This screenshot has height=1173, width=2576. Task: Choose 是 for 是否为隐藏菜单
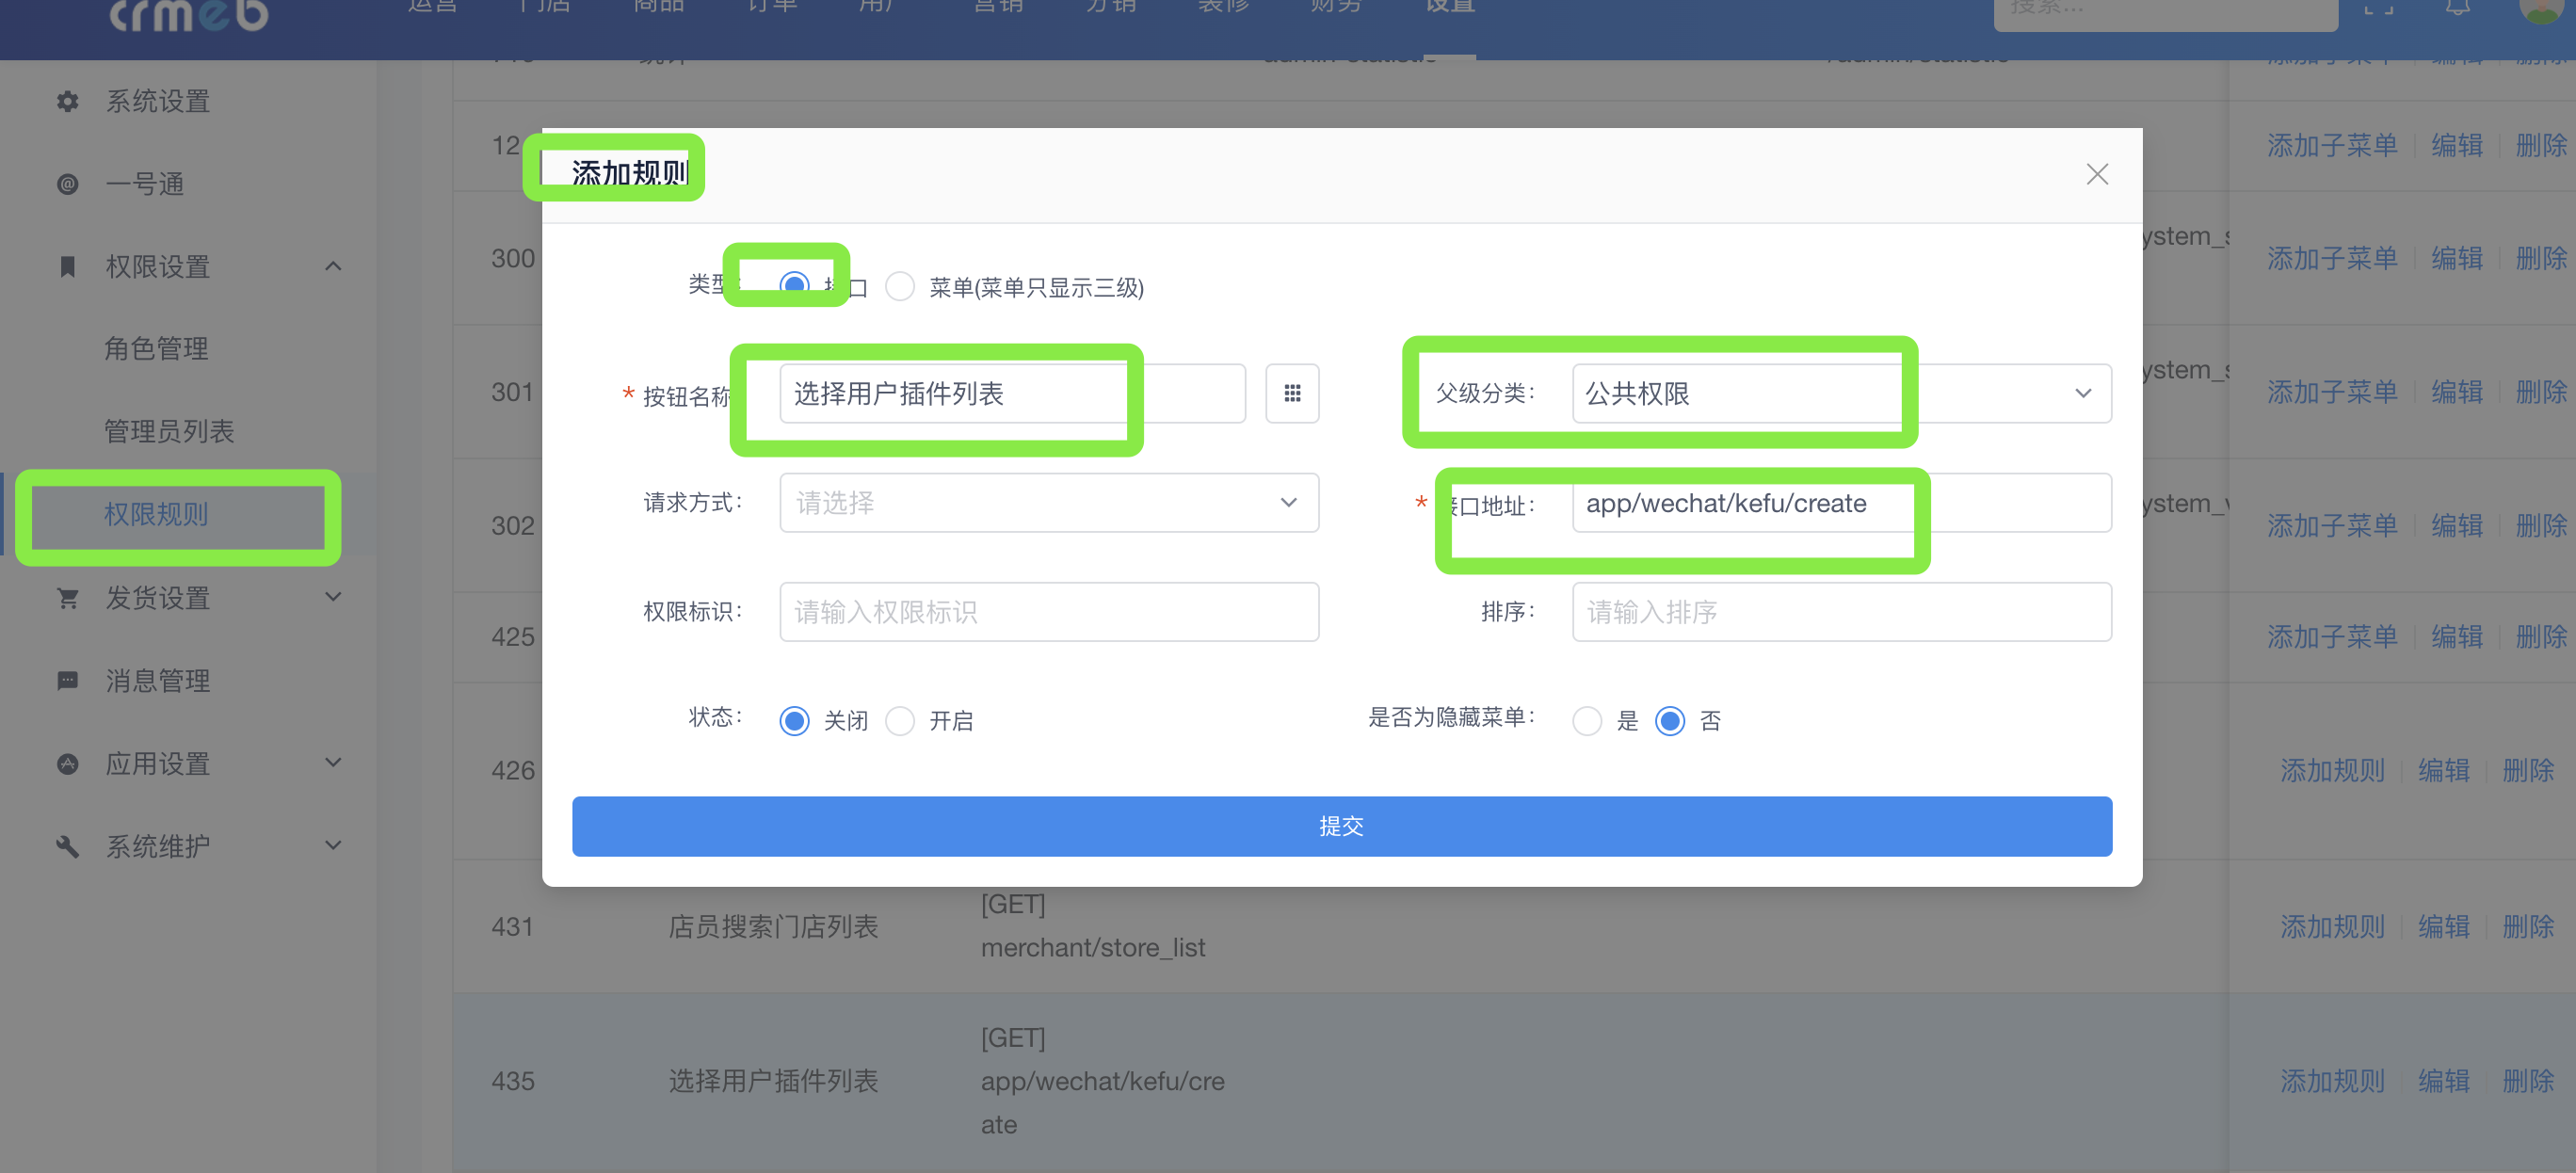(1587, 721)
